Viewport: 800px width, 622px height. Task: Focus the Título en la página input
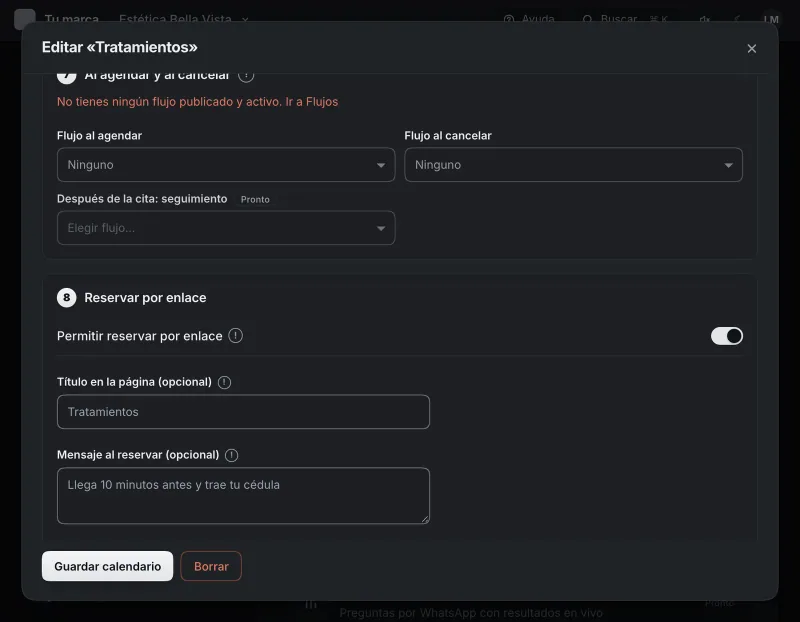point(243,412)
